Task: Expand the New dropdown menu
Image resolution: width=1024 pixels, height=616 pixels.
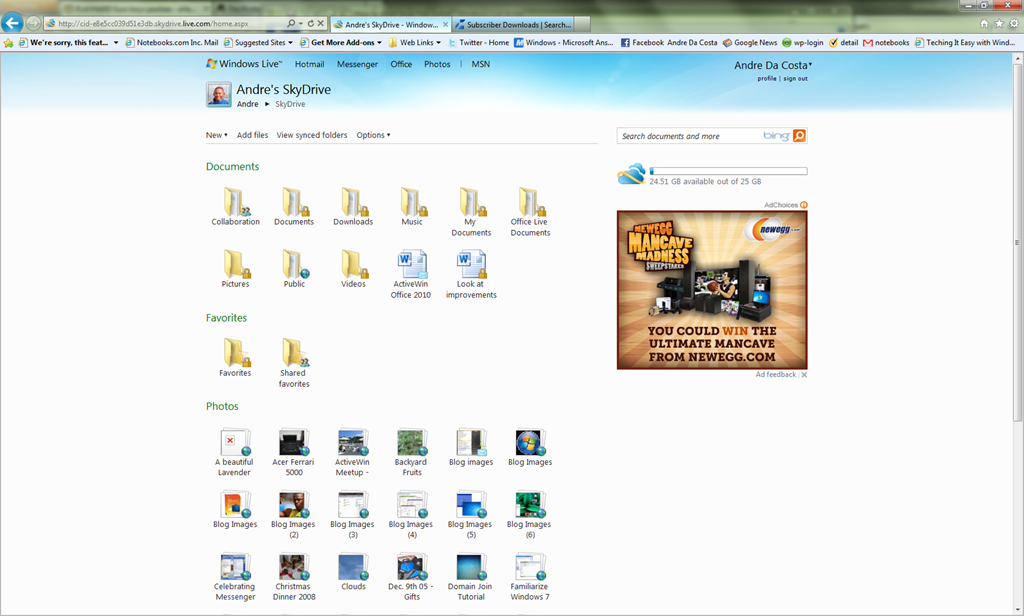Action: pos(217,135)
